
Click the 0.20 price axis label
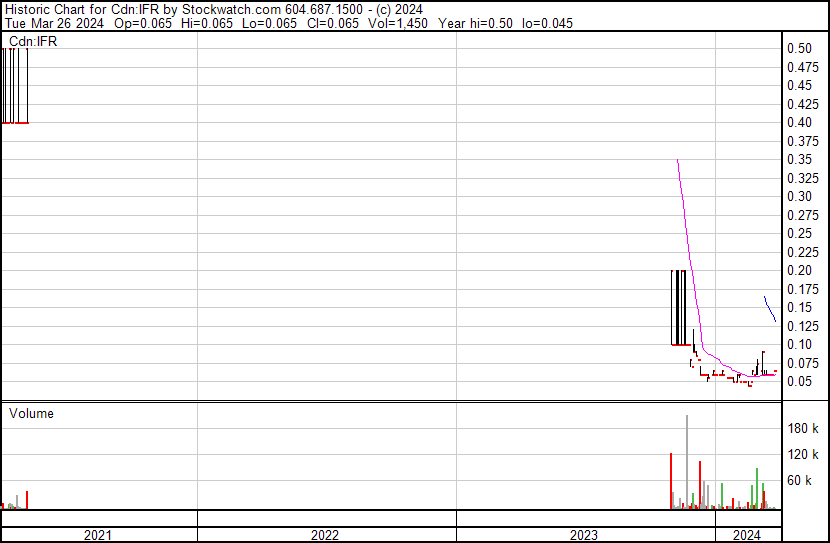coord(799,270)
